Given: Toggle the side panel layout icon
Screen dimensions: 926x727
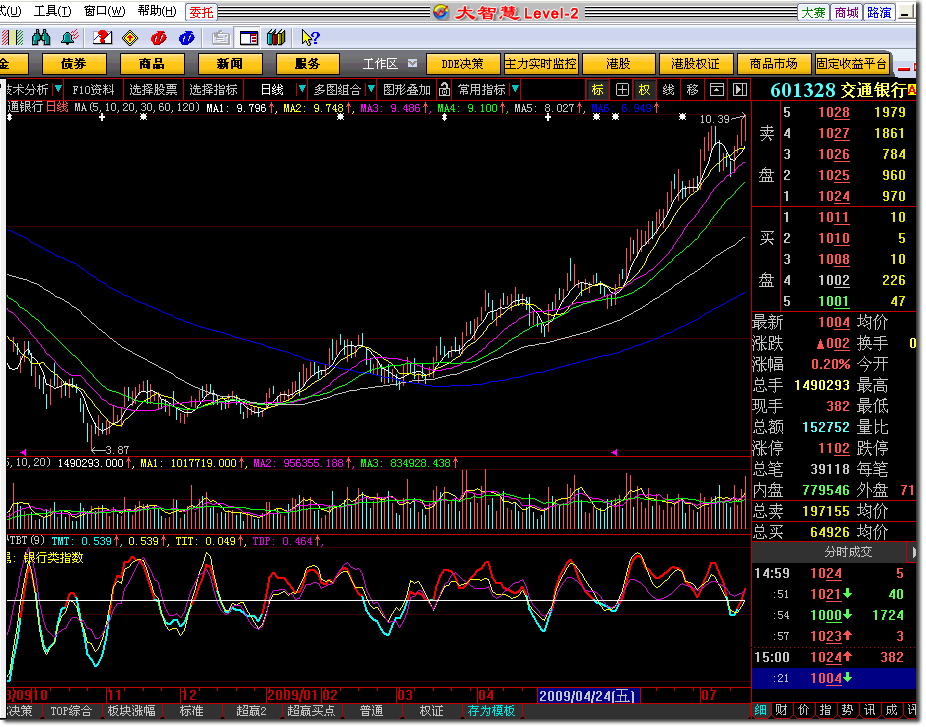Looking at the screenshot, I should [249, 38].
